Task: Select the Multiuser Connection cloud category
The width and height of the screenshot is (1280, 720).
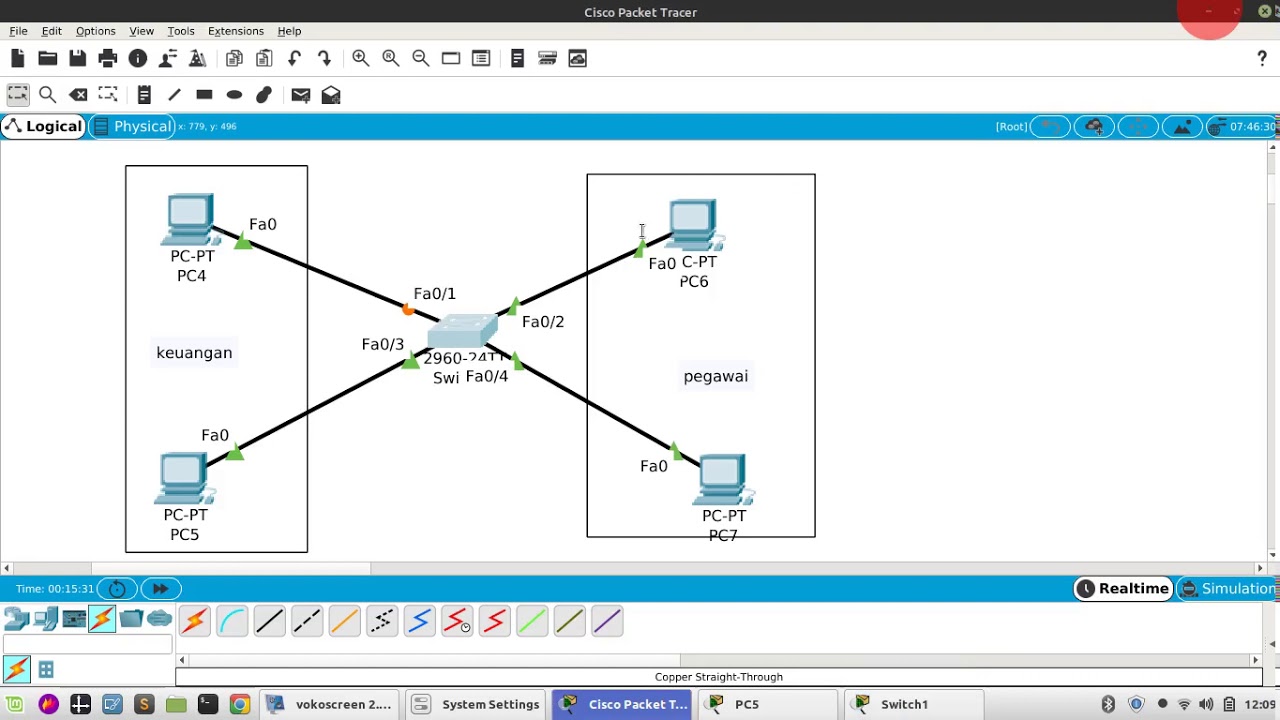Action: click(x=160, y=620)
